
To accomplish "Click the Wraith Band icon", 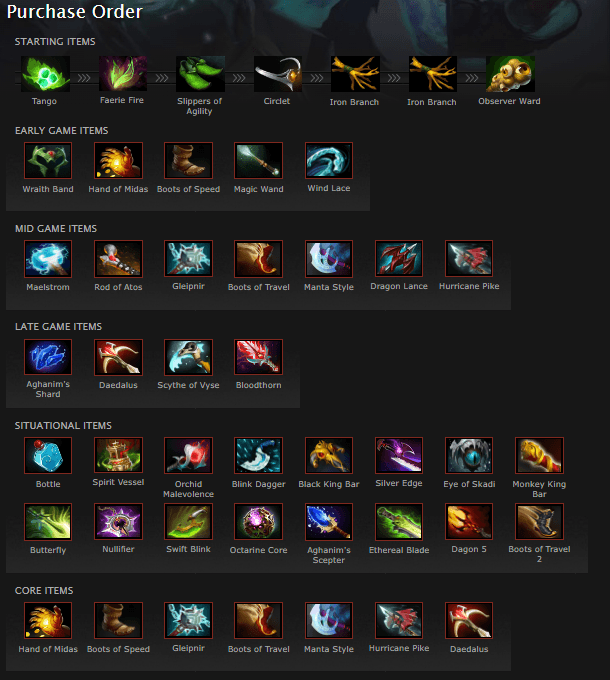I will click(48, 160).
